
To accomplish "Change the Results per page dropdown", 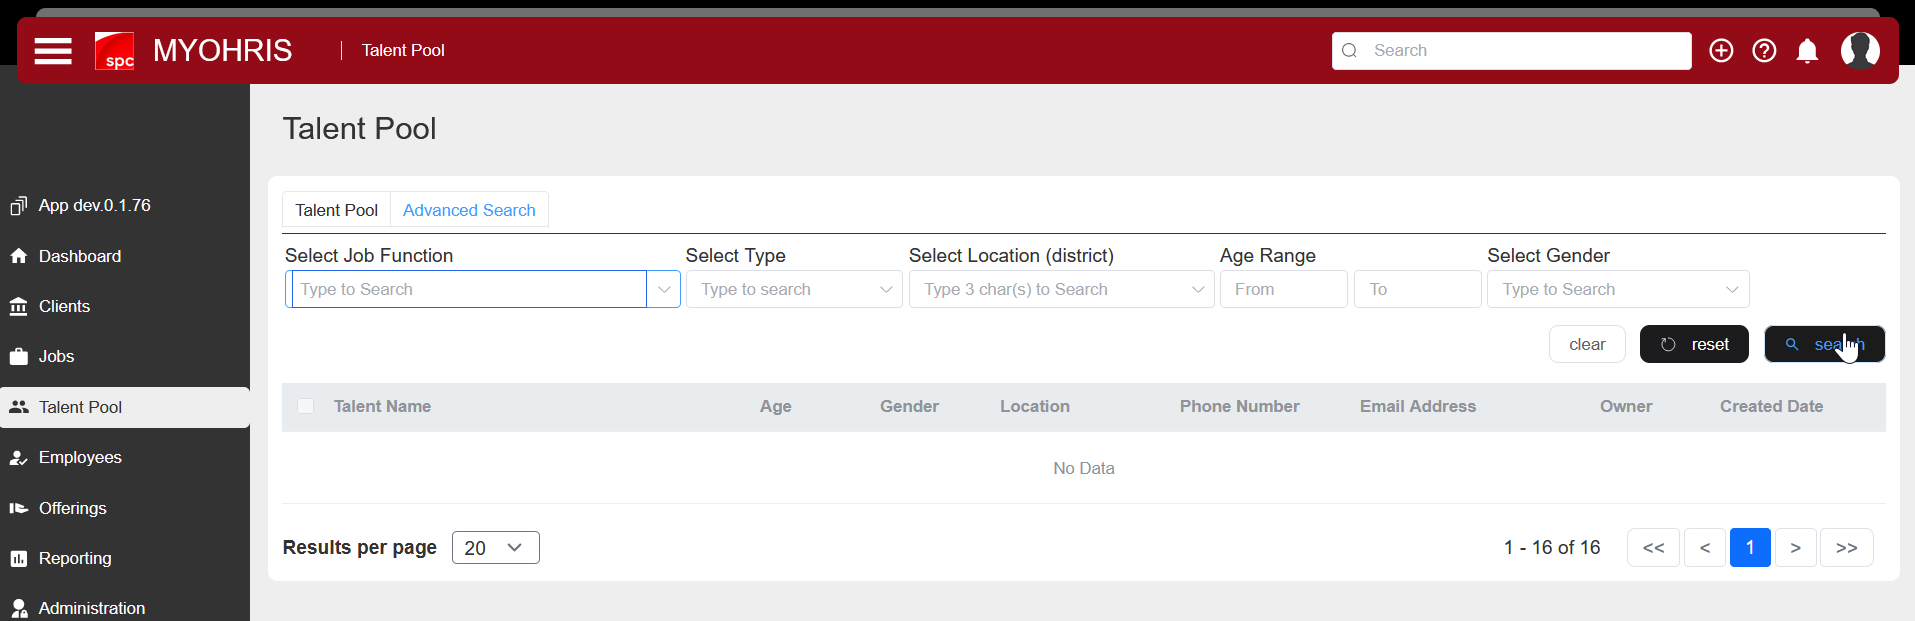I will [495, 548].
